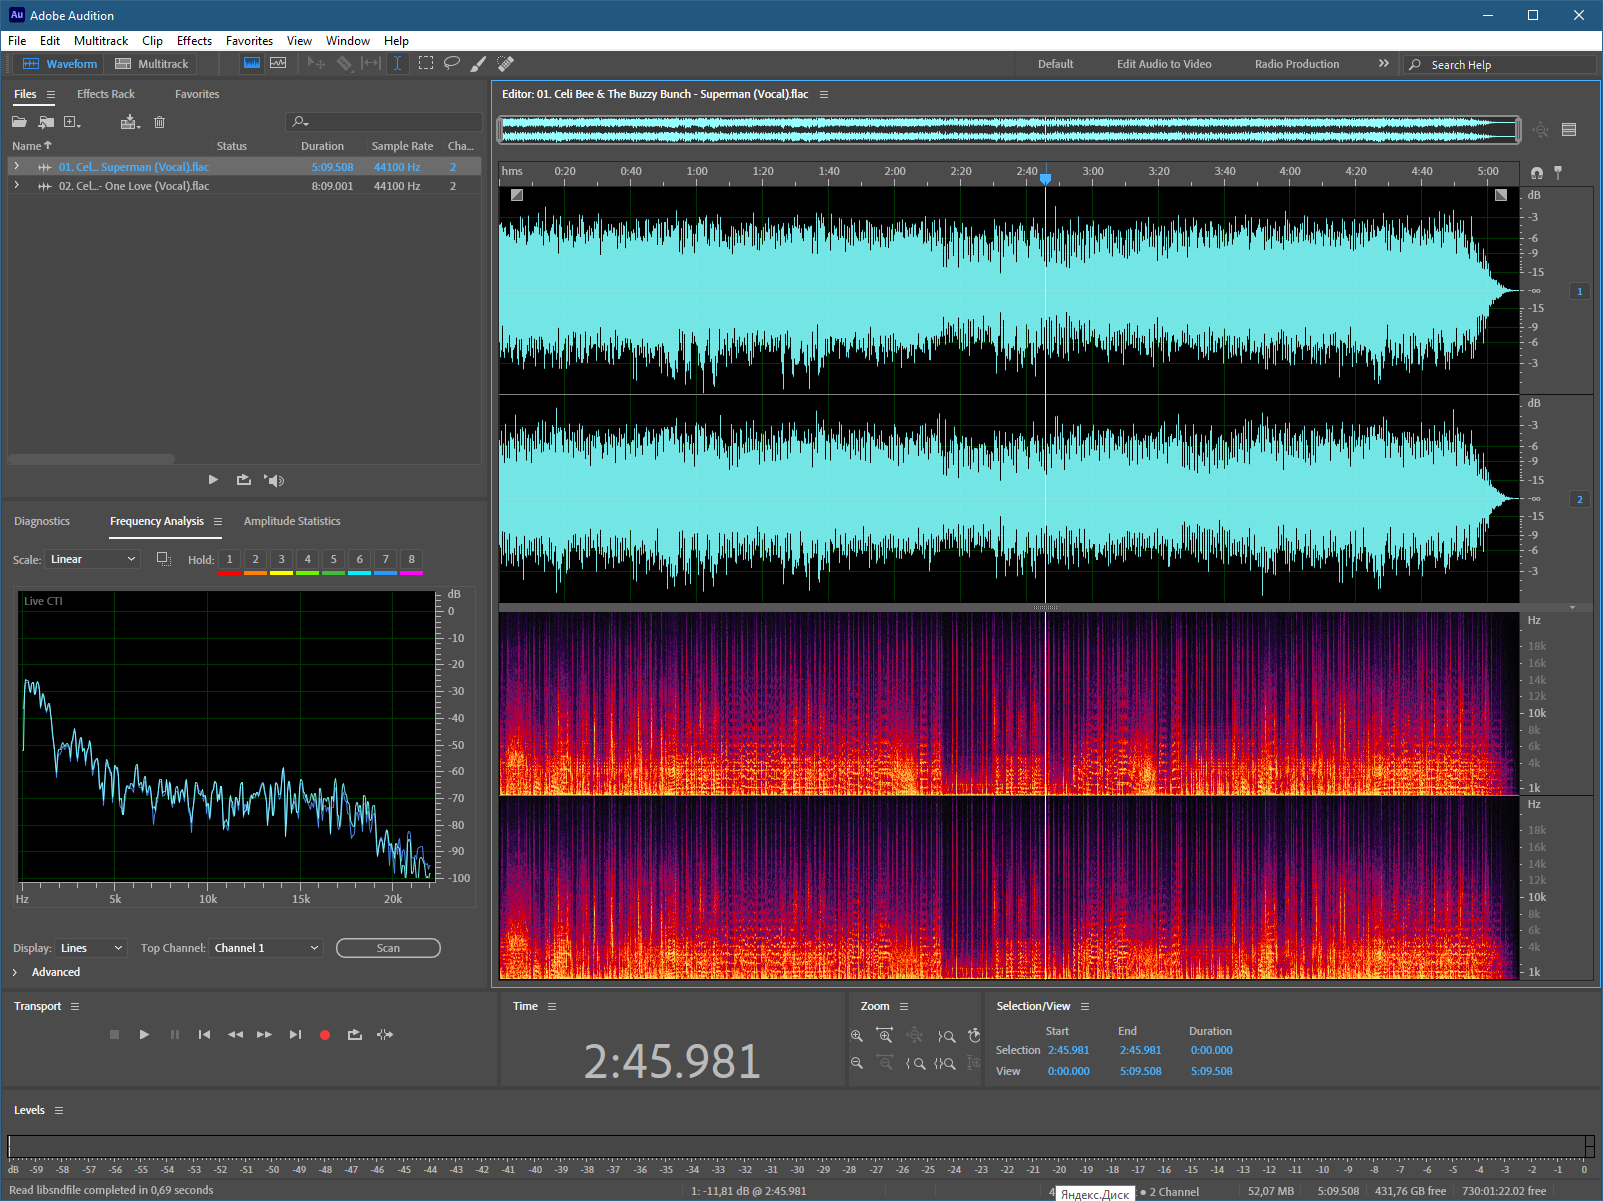Select the Time Selection tool
1603x1201 pixels.
point(397,63)
